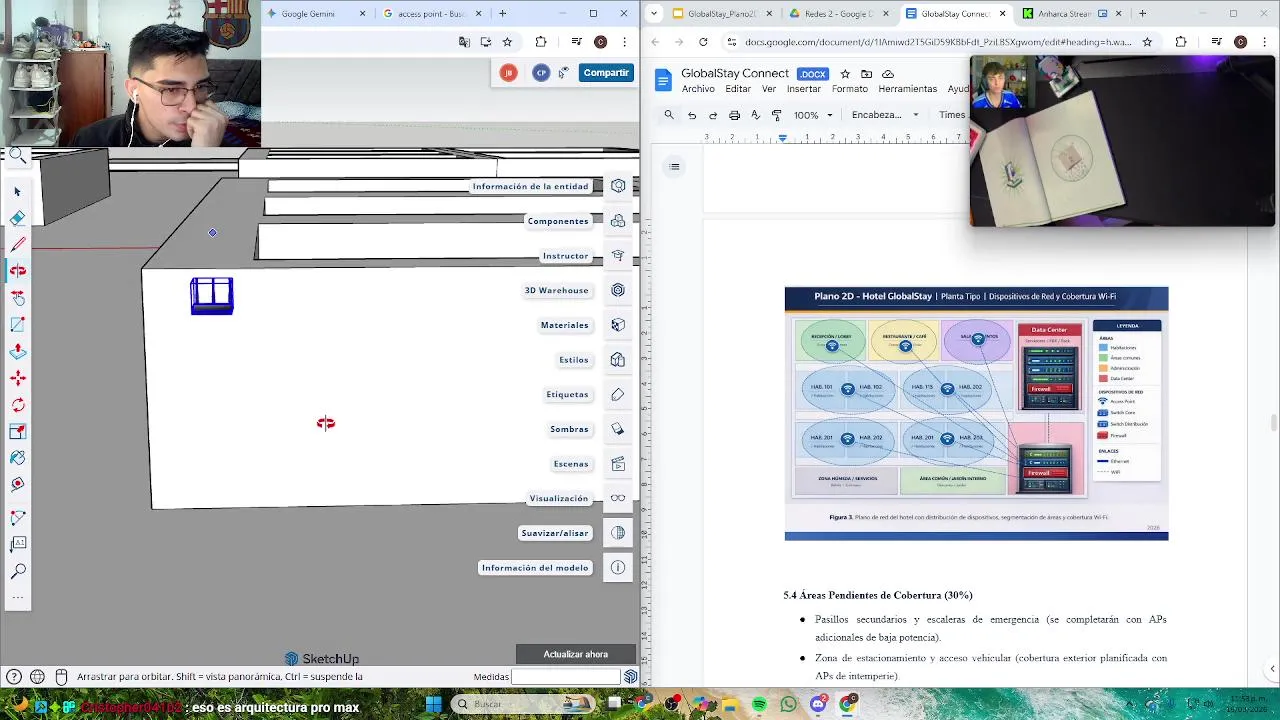Open the Información de la entidad panel

618,186
